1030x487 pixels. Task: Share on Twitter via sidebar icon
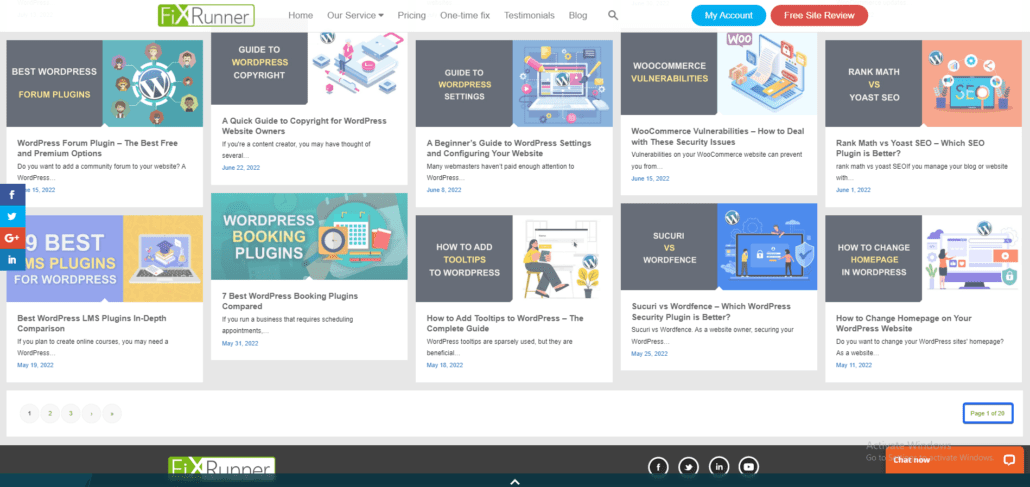(12, 216)
